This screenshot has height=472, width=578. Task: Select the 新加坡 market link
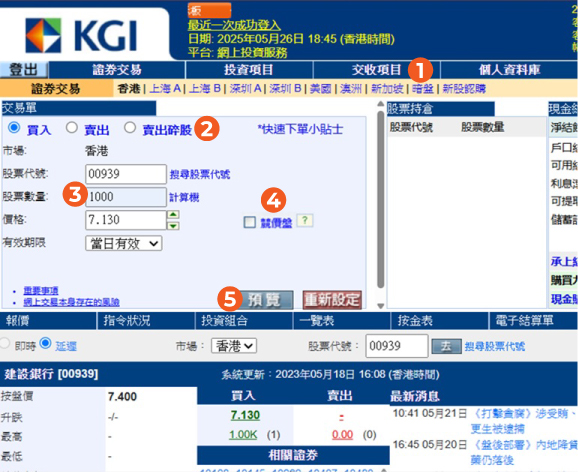(387, 88)
